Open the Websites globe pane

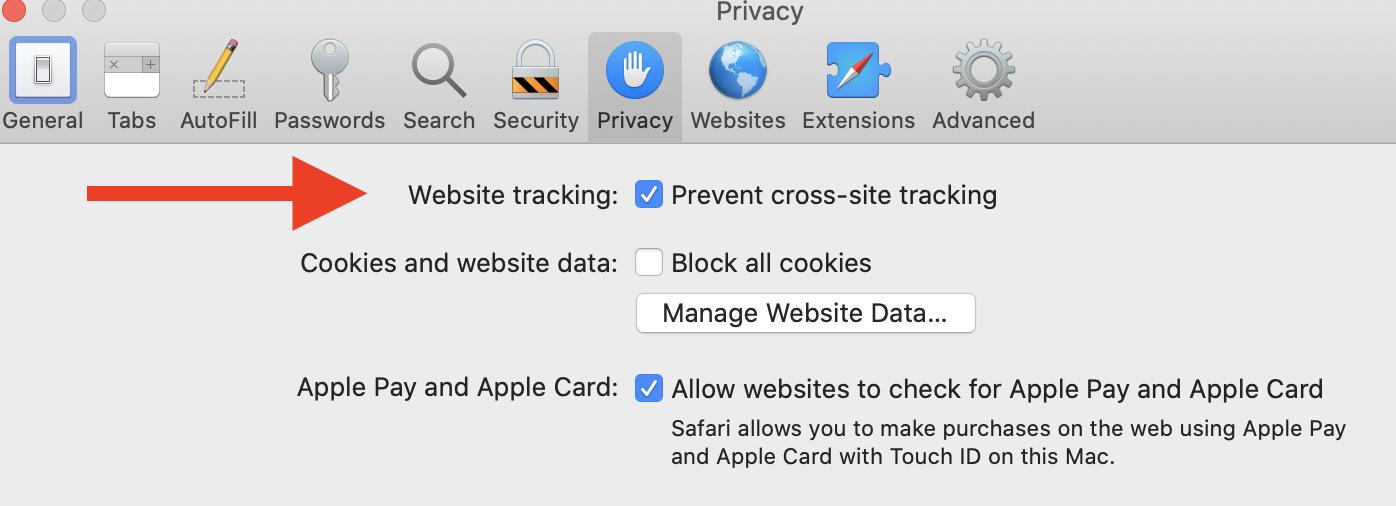[738, 71]
